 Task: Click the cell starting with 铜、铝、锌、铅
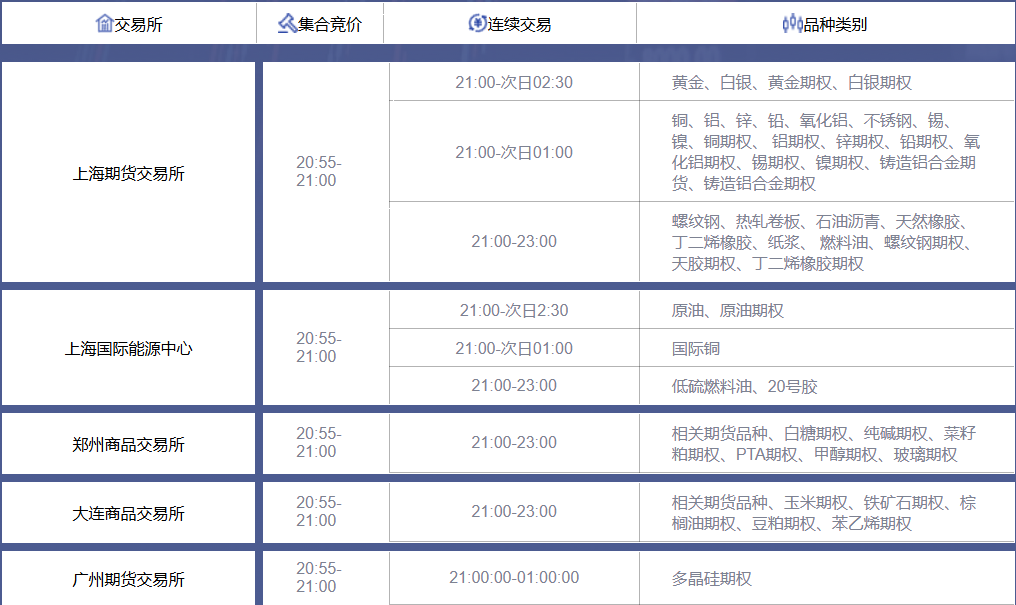point(827,152)
